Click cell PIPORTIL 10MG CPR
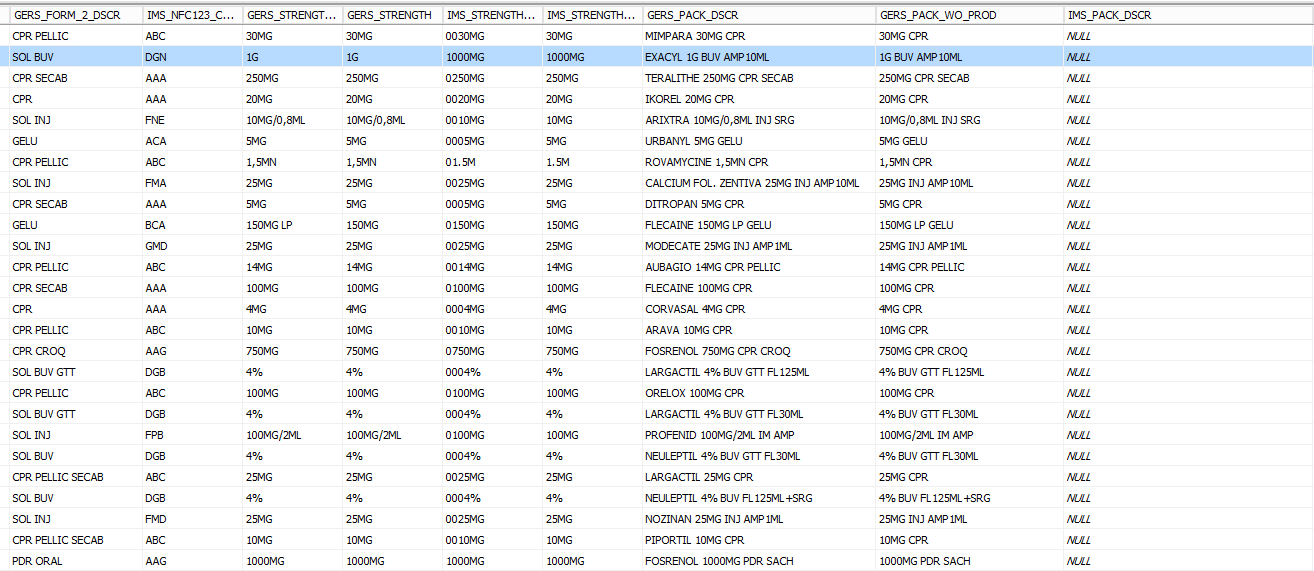 759,540
